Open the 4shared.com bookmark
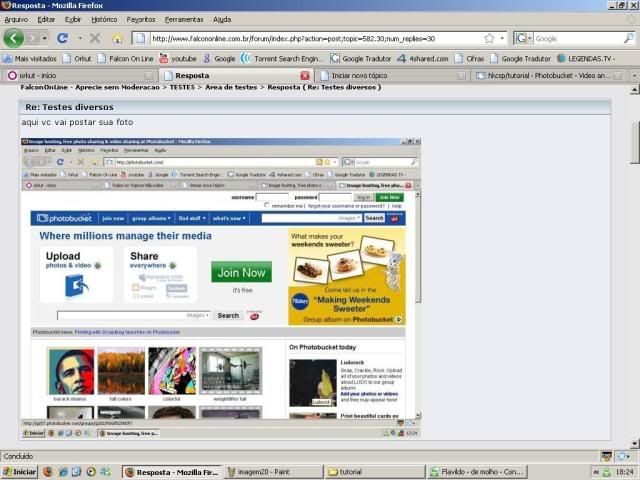This screenshot has height=480, width=640. click(x=423, y=58)
